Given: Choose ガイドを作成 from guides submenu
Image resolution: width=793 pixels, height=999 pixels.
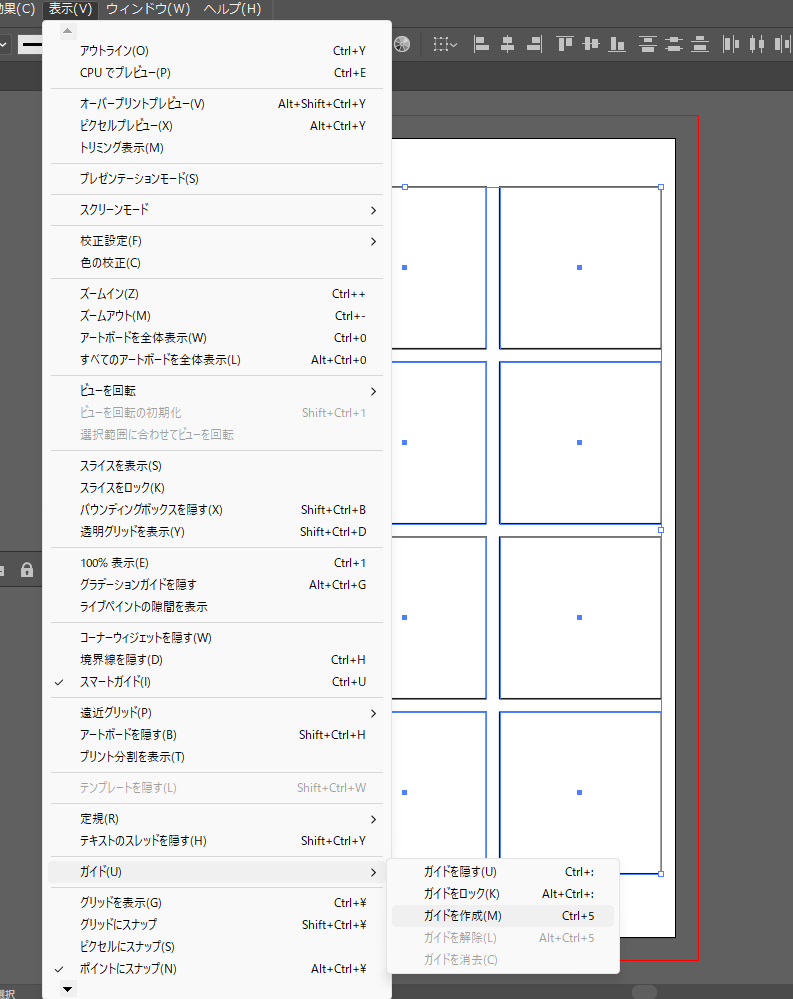Looking at the screenshot, I should pyautogui.click(x=462, y=915).
